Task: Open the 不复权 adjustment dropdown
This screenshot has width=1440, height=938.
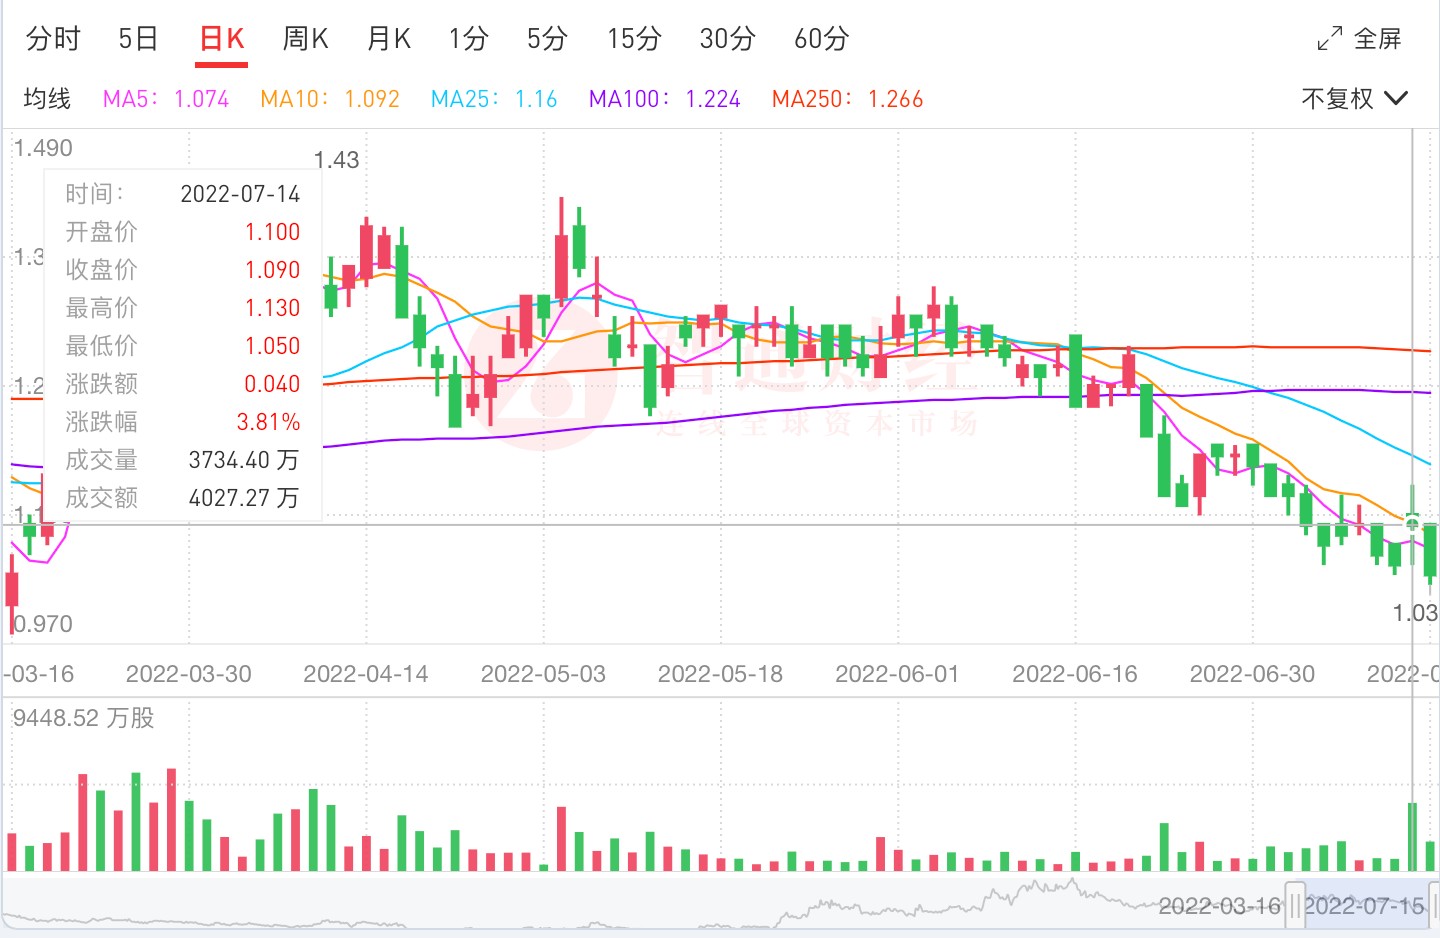Action: 1338,98
